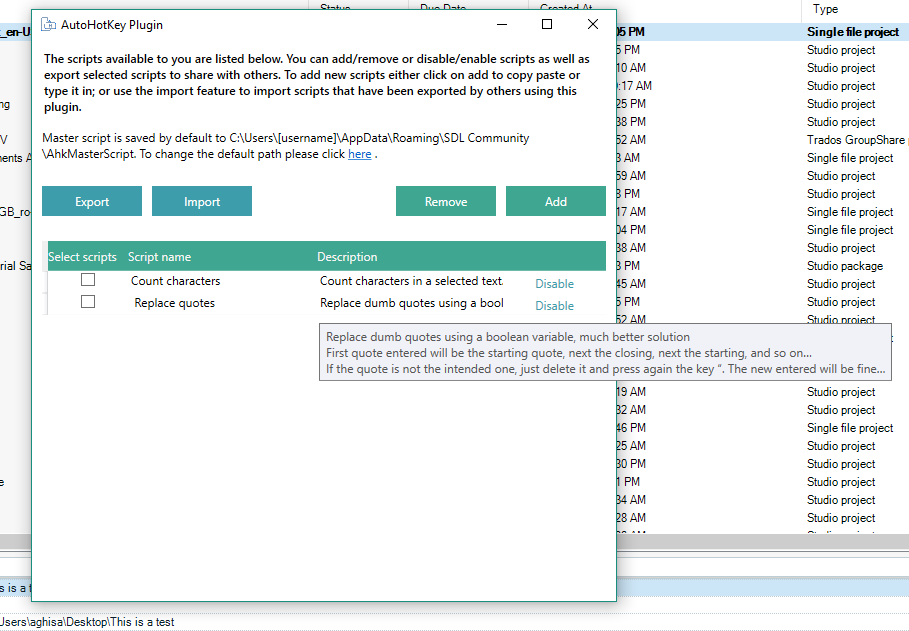Image resolution: width=909 pixels, height=631 pixels.
Task: Click 'Replace dumb quotes using a bool' description
Action: click(412, 303)
